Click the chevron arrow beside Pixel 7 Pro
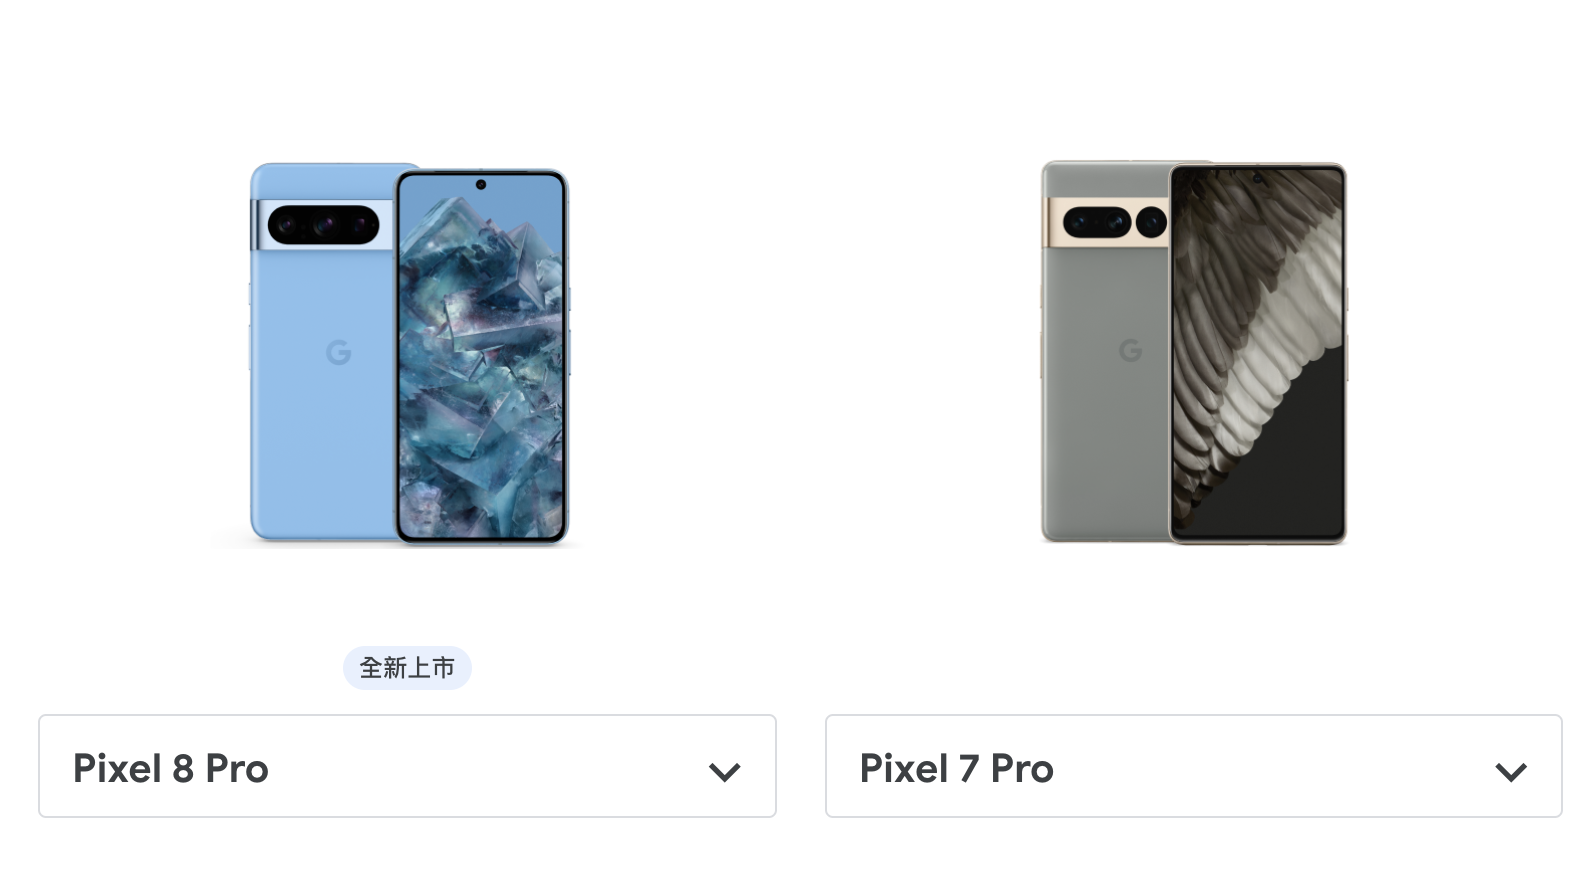The image size is (1592, 870). pyautogui.click(x=1510, y=771)
